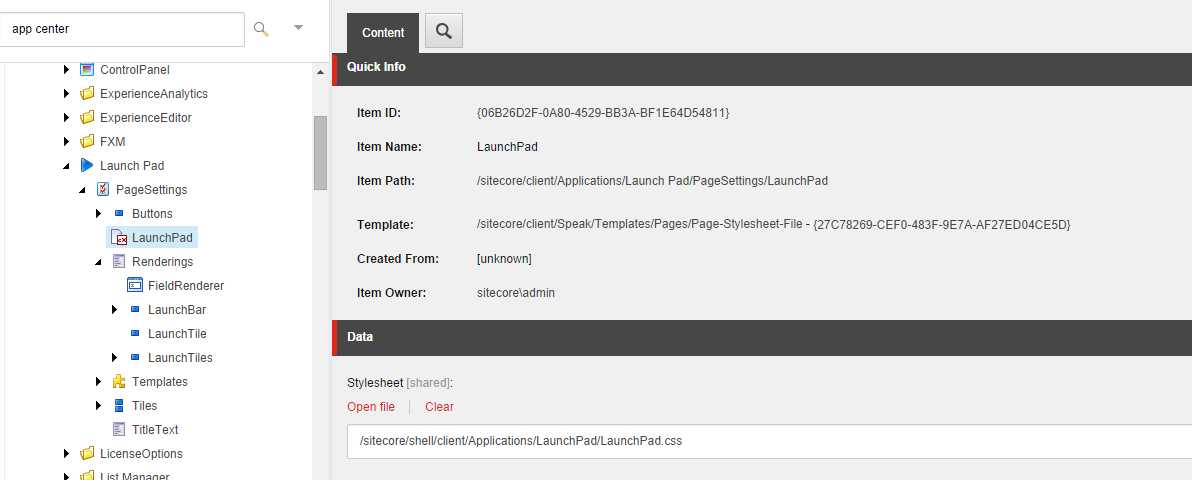Click the Templates puzzle-piece icon

point(119,381)
